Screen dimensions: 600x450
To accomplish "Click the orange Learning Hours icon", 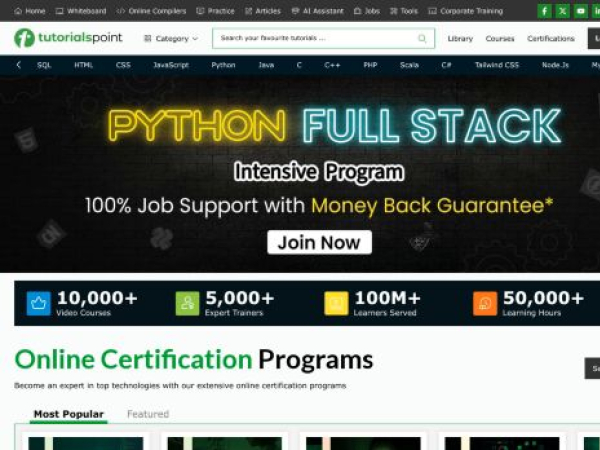I will tap(485, 303).
